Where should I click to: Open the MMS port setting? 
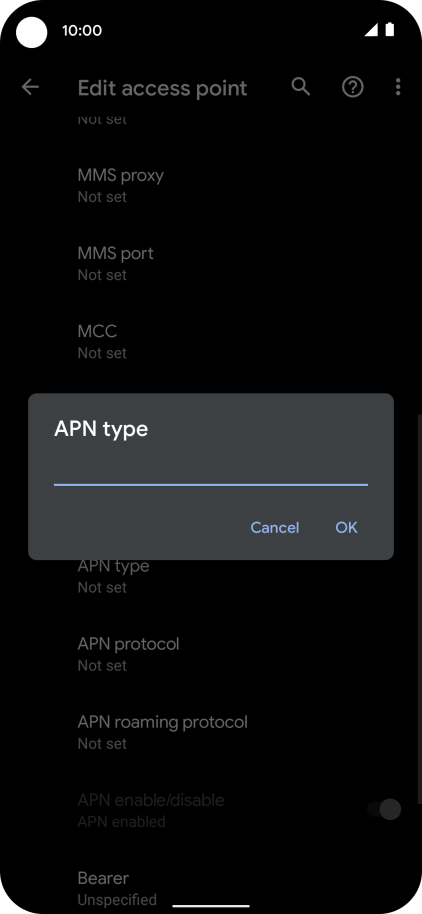pos(211,263)
